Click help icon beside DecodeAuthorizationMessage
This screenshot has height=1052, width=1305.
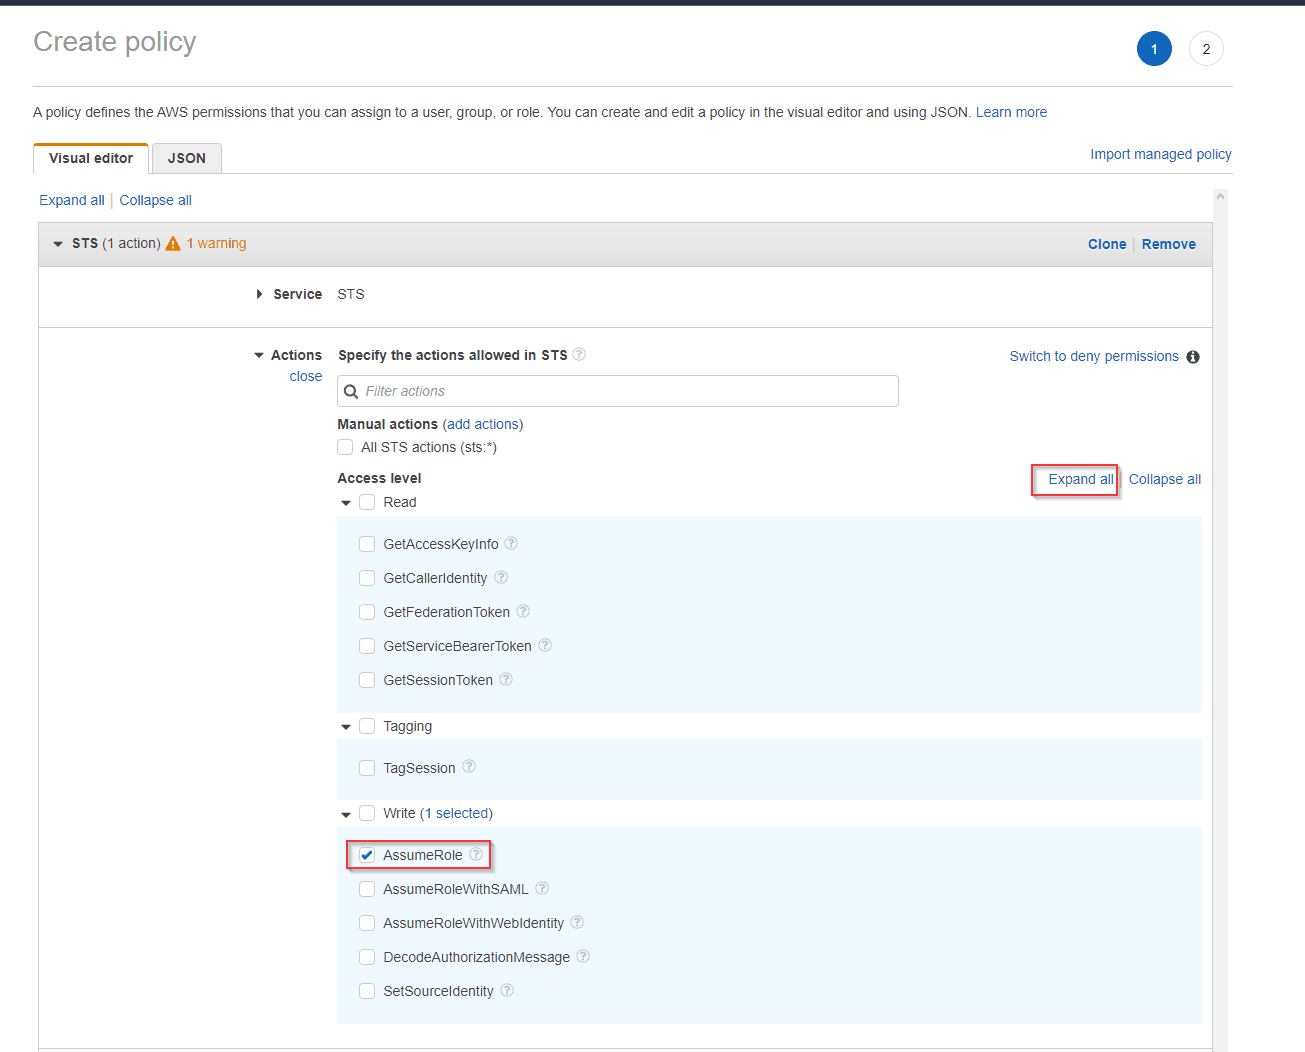click(x=583, y=956)
